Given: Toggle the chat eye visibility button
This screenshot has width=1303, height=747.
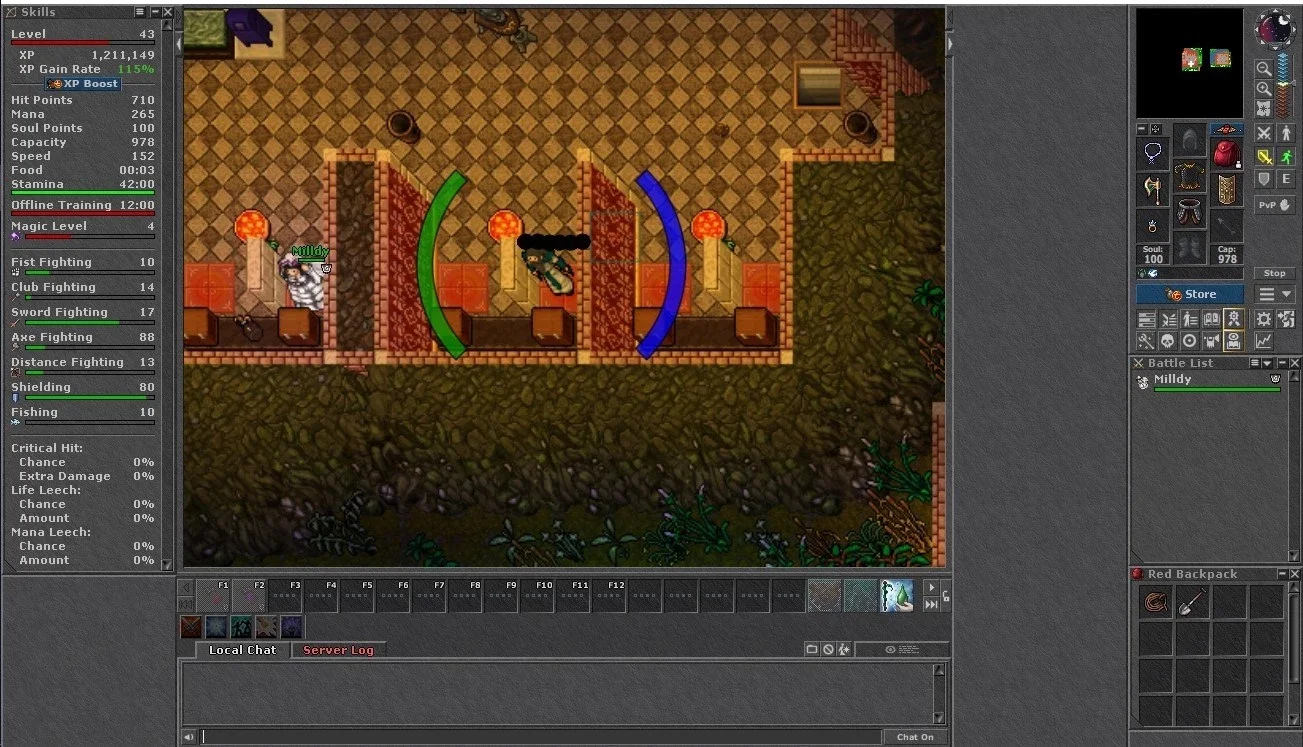Looking at the screenshot, I should tap(902, 649).
